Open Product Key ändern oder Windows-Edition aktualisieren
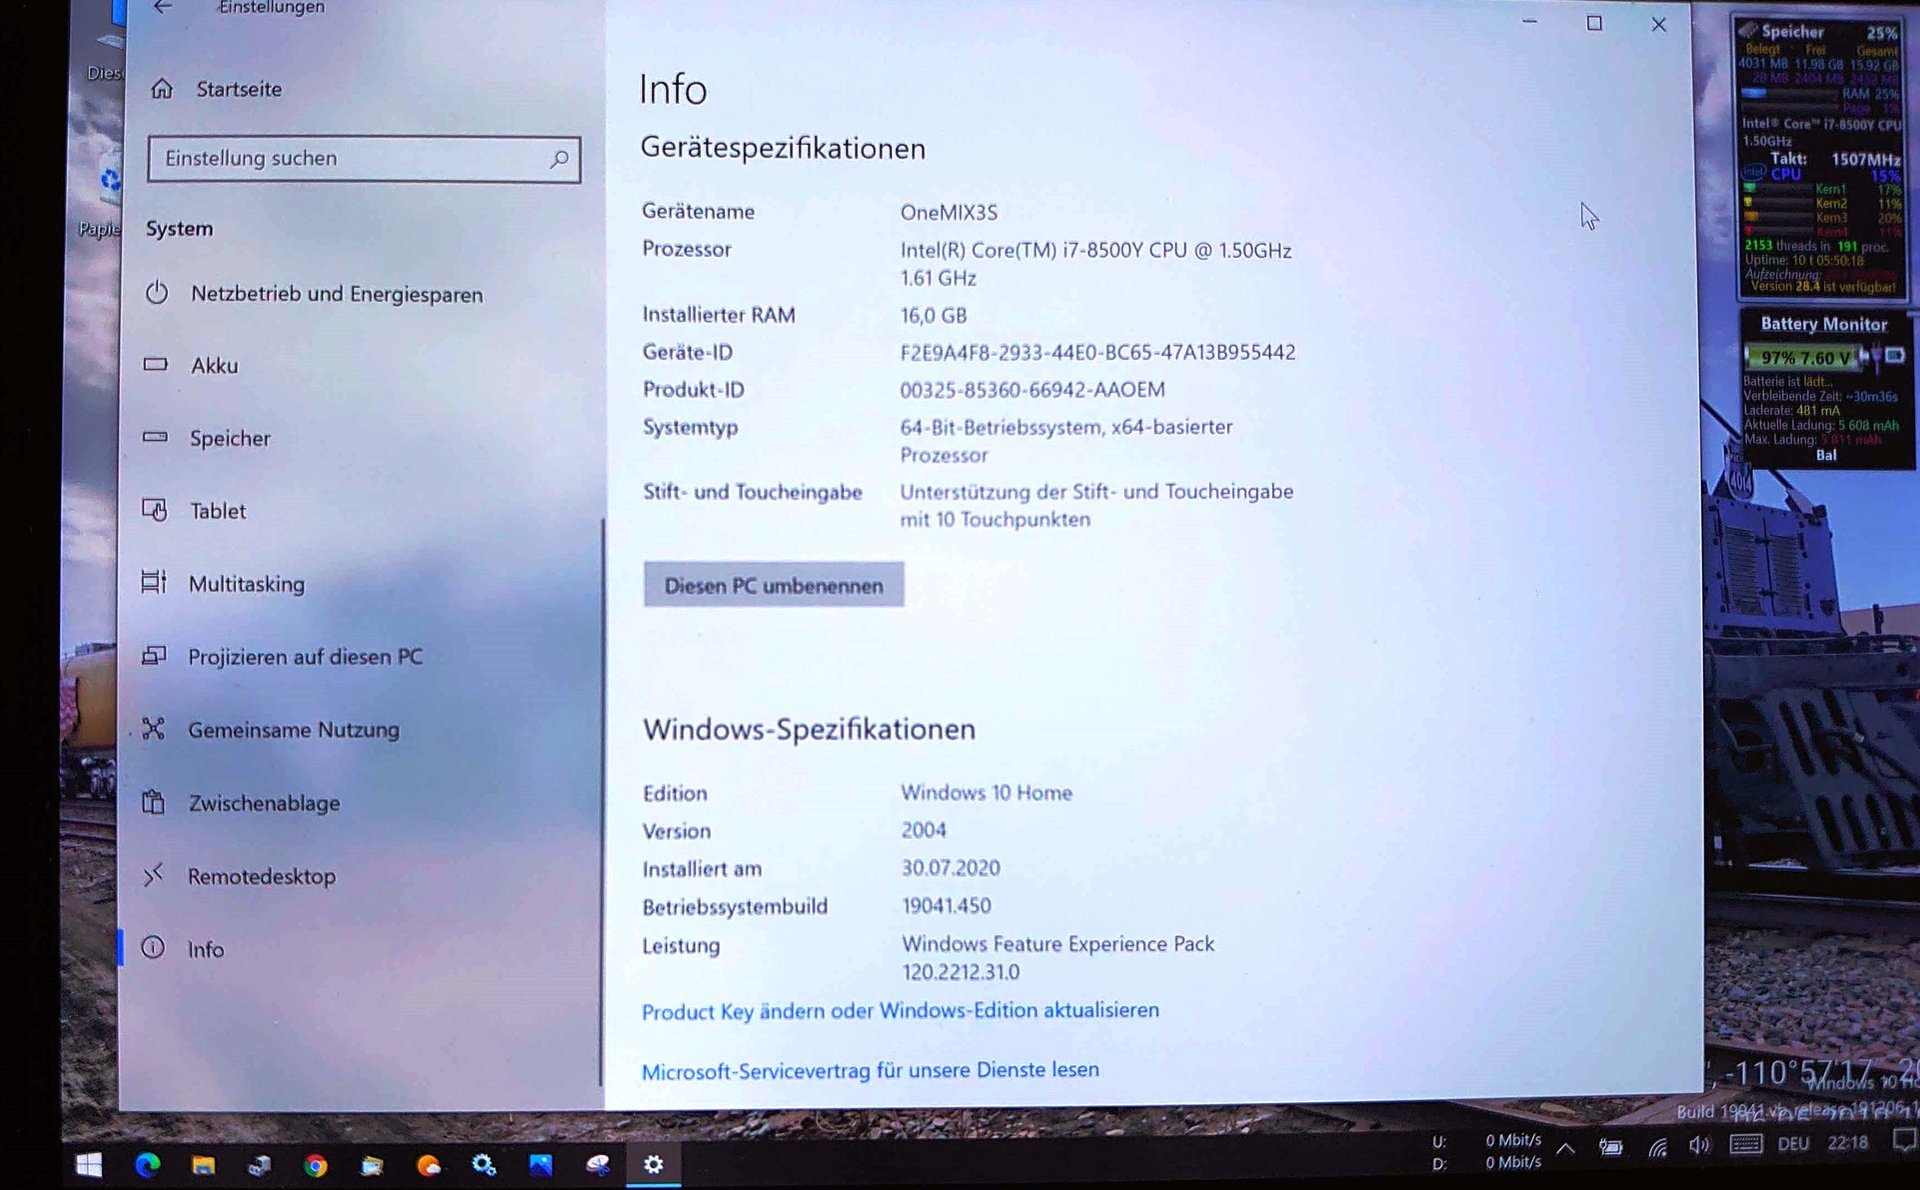Image resolution: width=1920 pixels, height=1190 pixels. click(901, 1011)
